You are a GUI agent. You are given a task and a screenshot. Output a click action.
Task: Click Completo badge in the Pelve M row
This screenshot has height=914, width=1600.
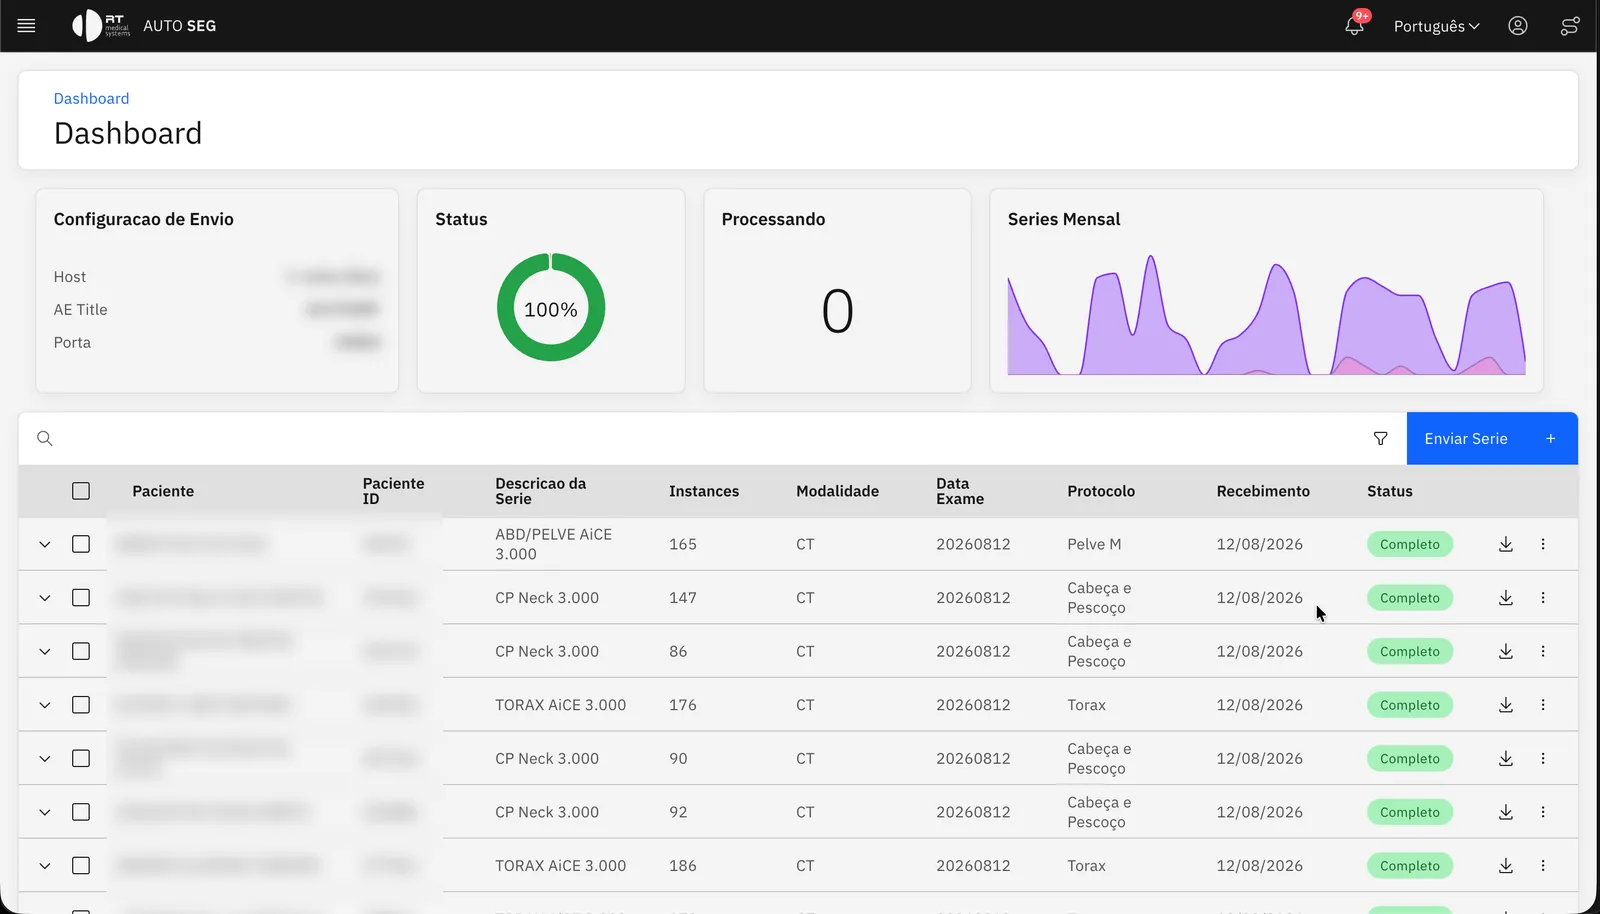[1410, 544]
